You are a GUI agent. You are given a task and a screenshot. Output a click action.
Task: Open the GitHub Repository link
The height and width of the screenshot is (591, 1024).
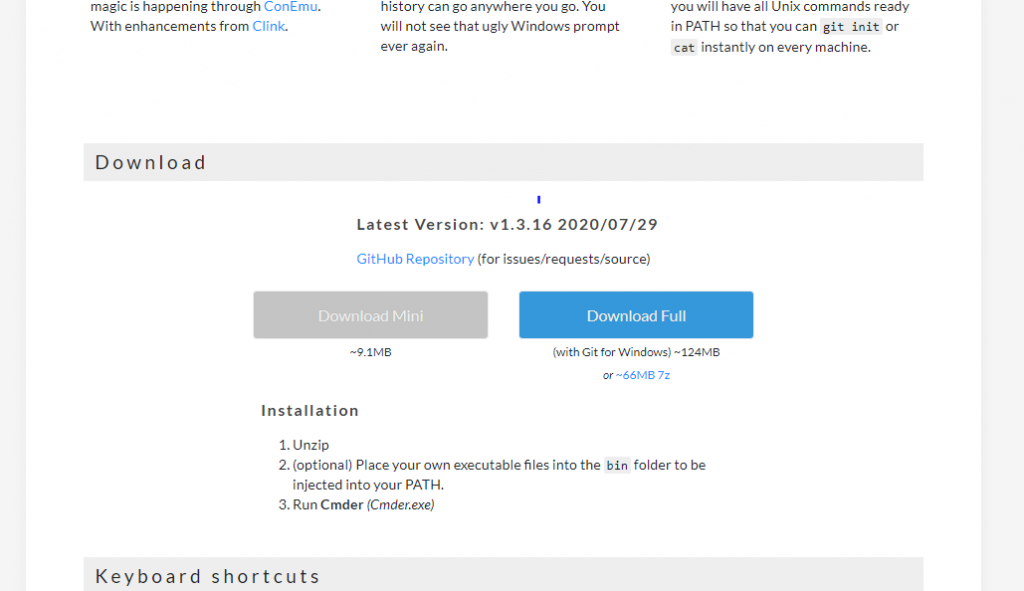click(x=415, y=259)
